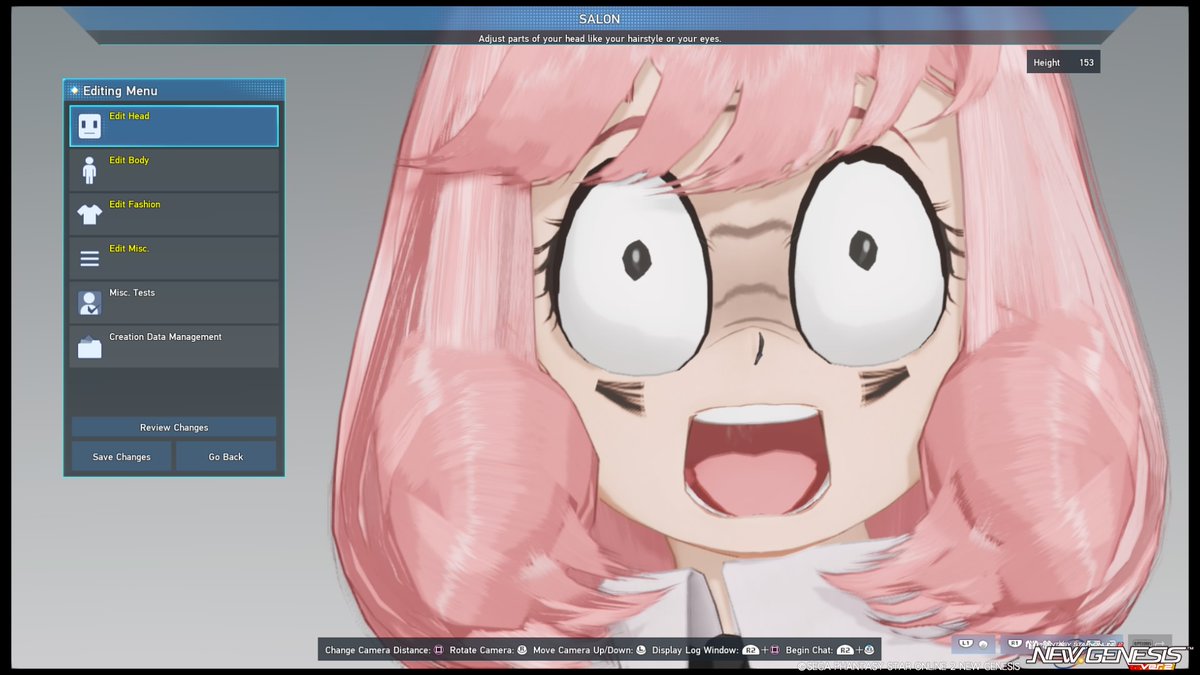Open the Misc. Tests menu entry

[174, 302]
